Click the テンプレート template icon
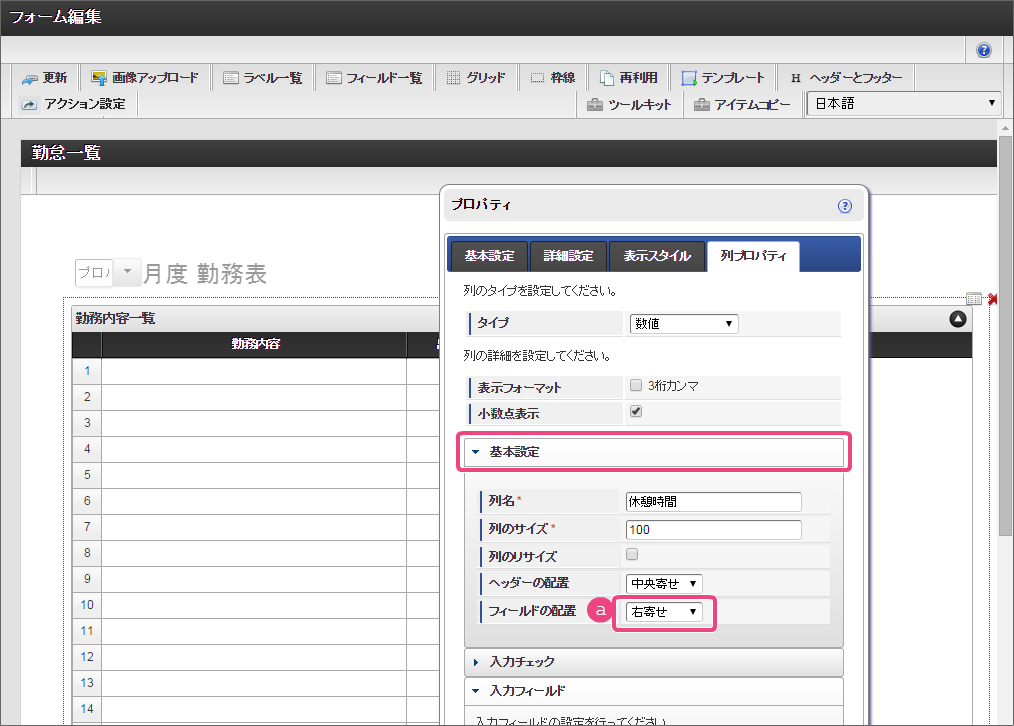 click(723, 78)
